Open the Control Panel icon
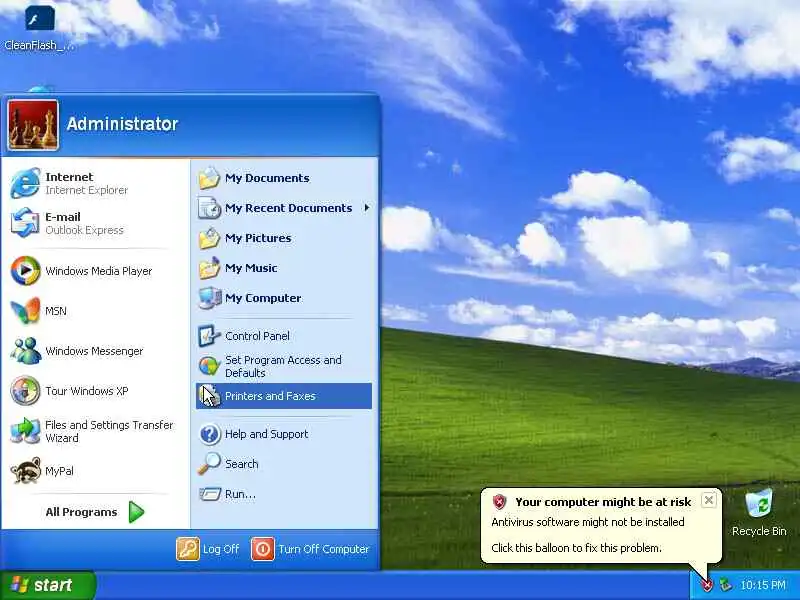800x600 pixels. point(209,336)
